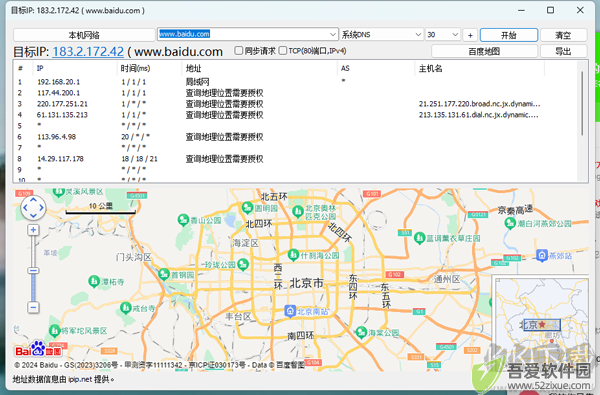The width and height of the screenshot is (600, 395).
Task: Click the map zoom-out minus button
Action: [x=33, y=307]
